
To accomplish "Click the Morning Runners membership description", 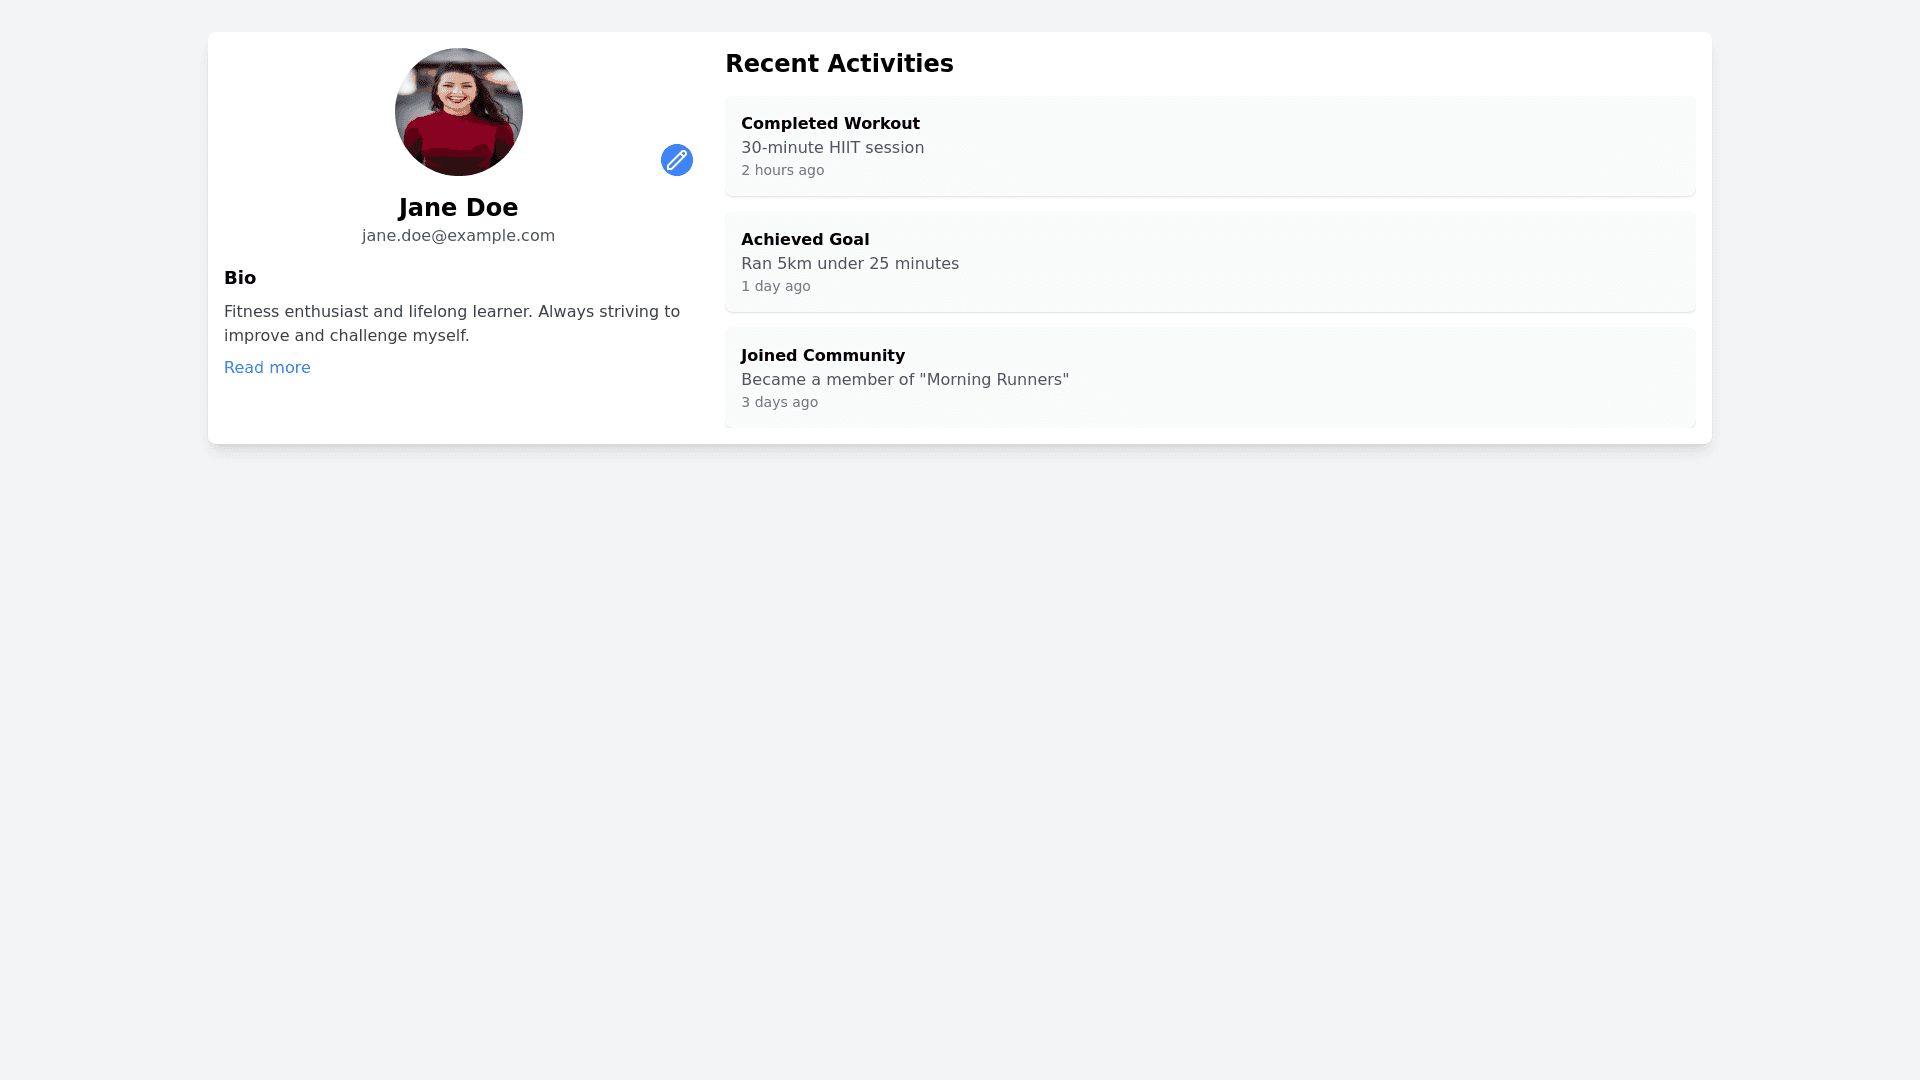I will (x=904, y=380).
